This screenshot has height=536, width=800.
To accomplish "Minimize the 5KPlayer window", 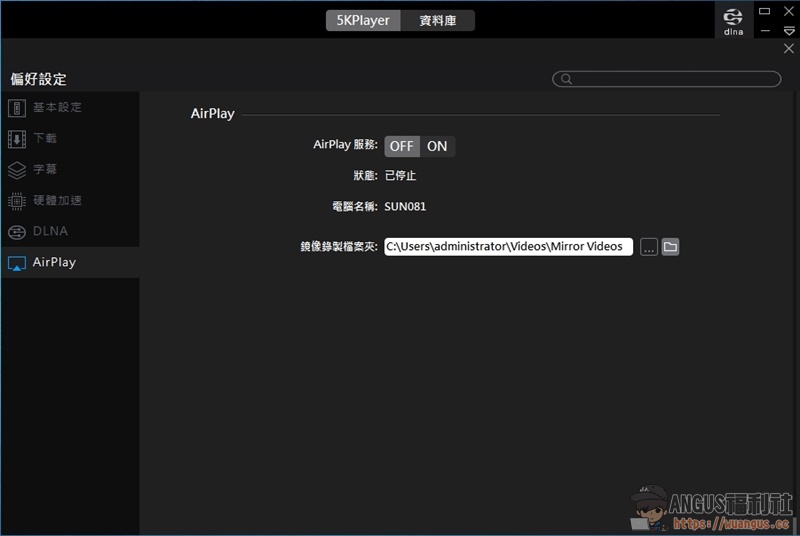I will [x=765, y=31].
